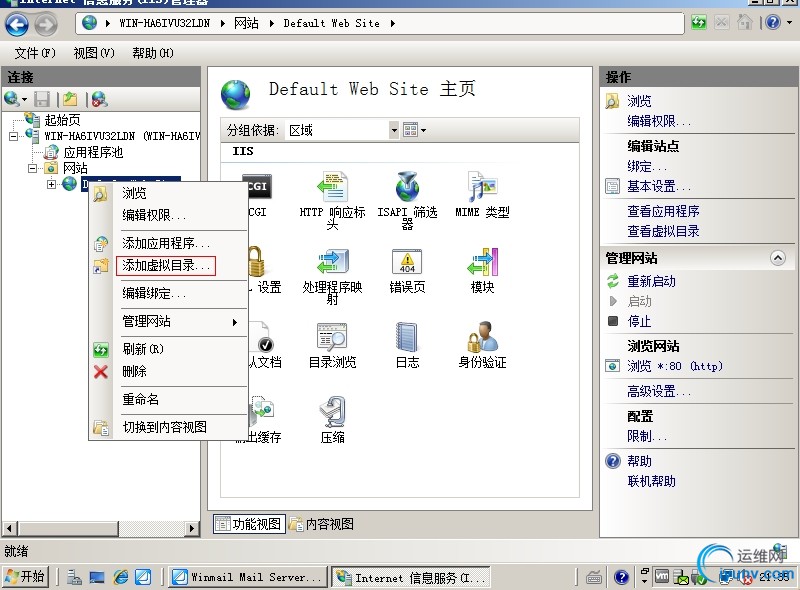The width and height of the screenshot is (800, 590).
Task: Click the view mode icon beside 分组依据
Action: [x=411, y=130]
